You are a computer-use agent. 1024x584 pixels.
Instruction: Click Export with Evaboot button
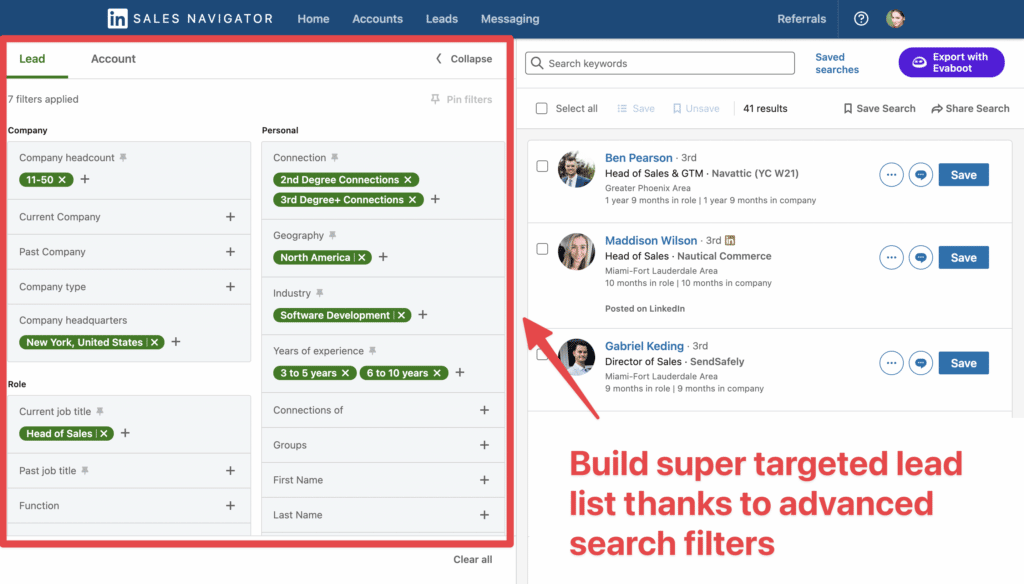pos(952,62)
